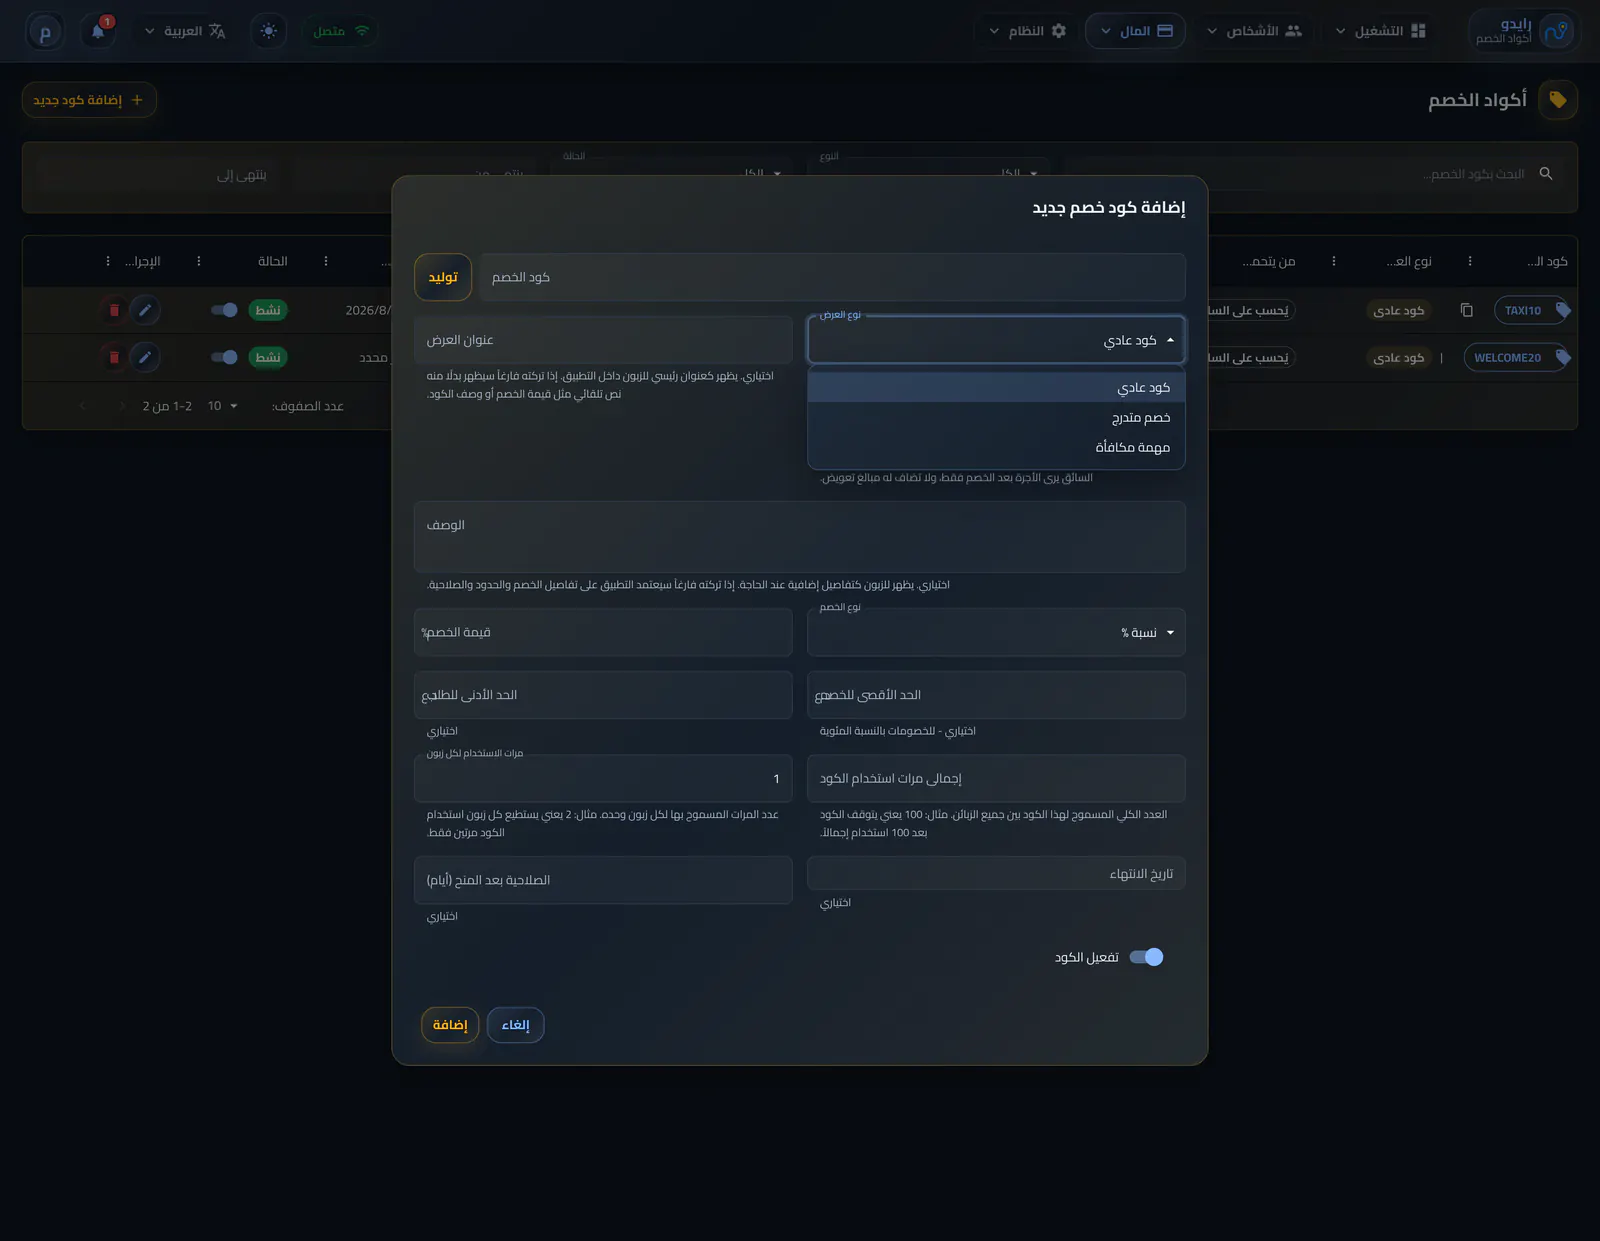Click the search magnifier icon in filter bar

[x=1546, y=174]
